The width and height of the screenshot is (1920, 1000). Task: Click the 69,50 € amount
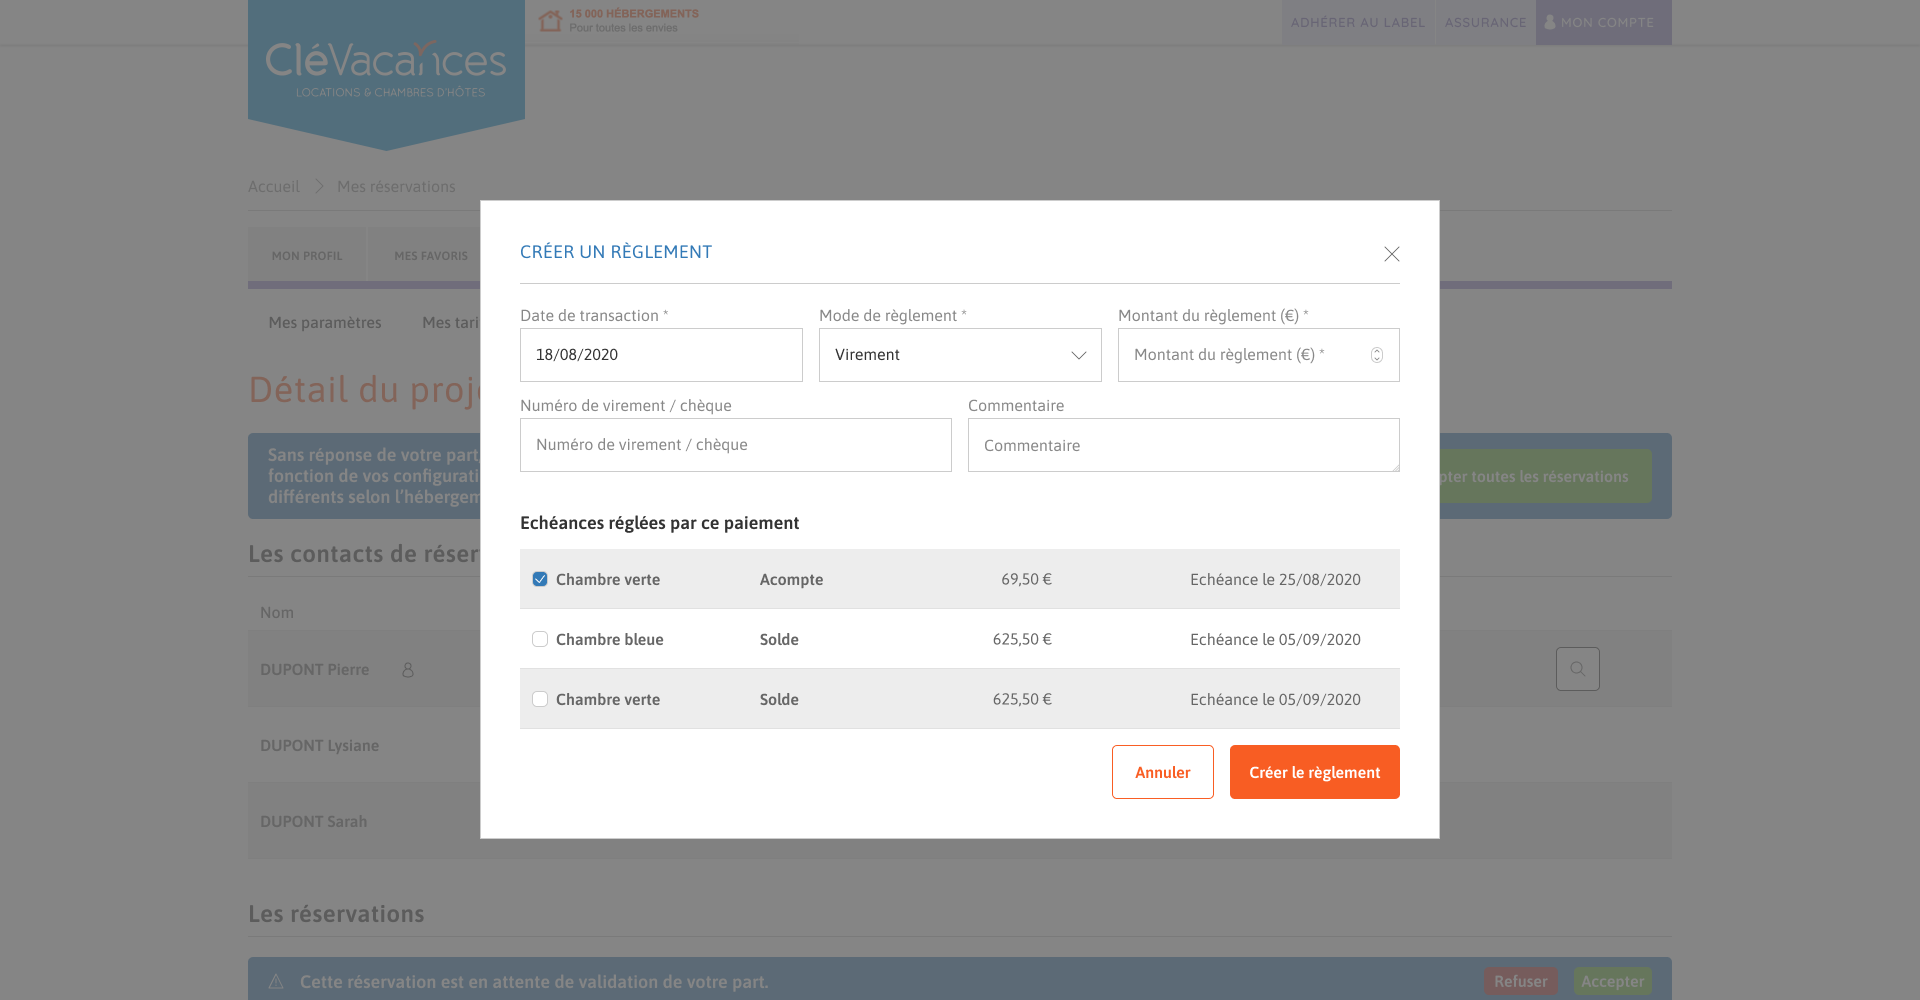pyautogui.click(x=1026, y=579)
